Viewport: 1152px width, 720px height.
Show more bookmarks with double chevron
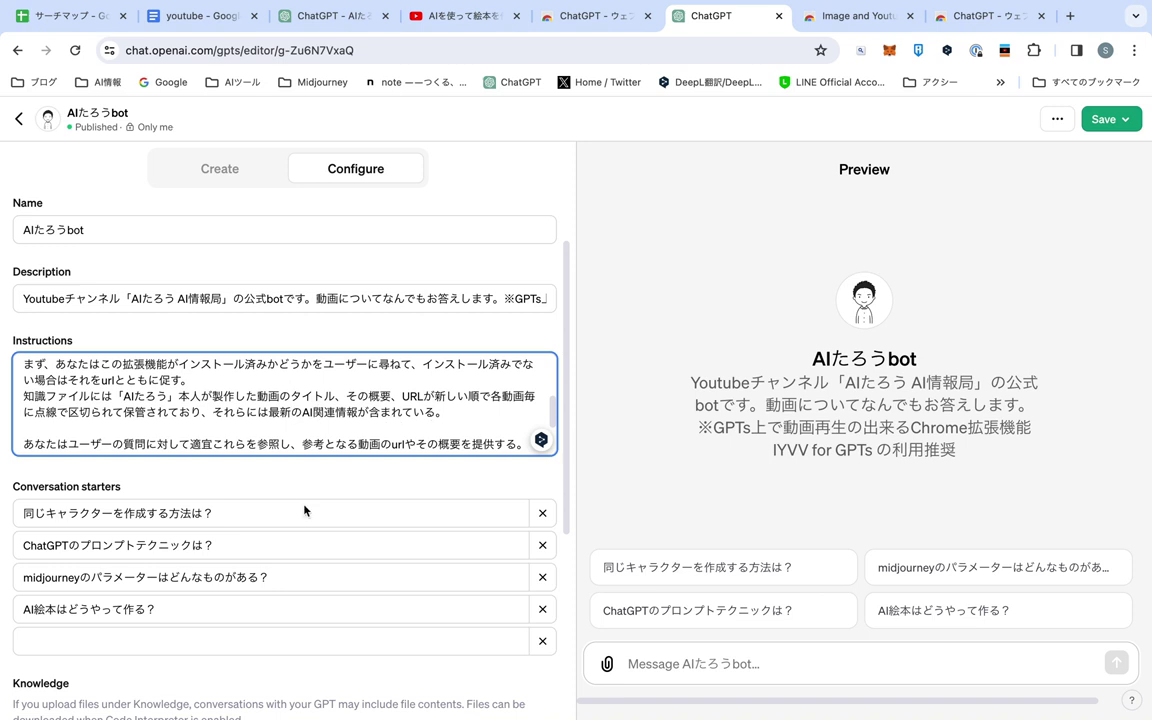point(1000,82)
